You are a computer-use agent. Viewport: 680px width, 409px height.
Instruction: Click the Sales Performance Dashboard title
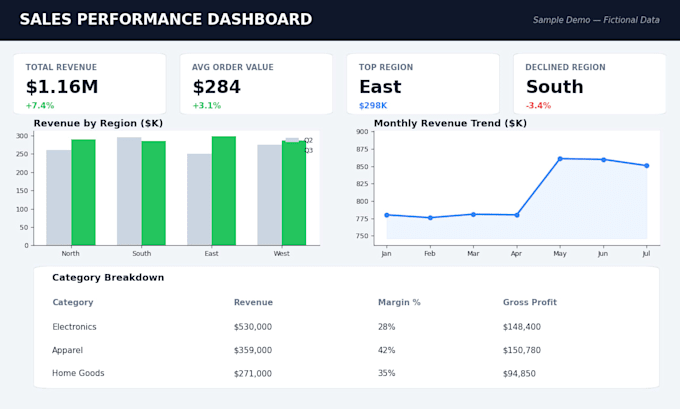(x=166, y=20)
